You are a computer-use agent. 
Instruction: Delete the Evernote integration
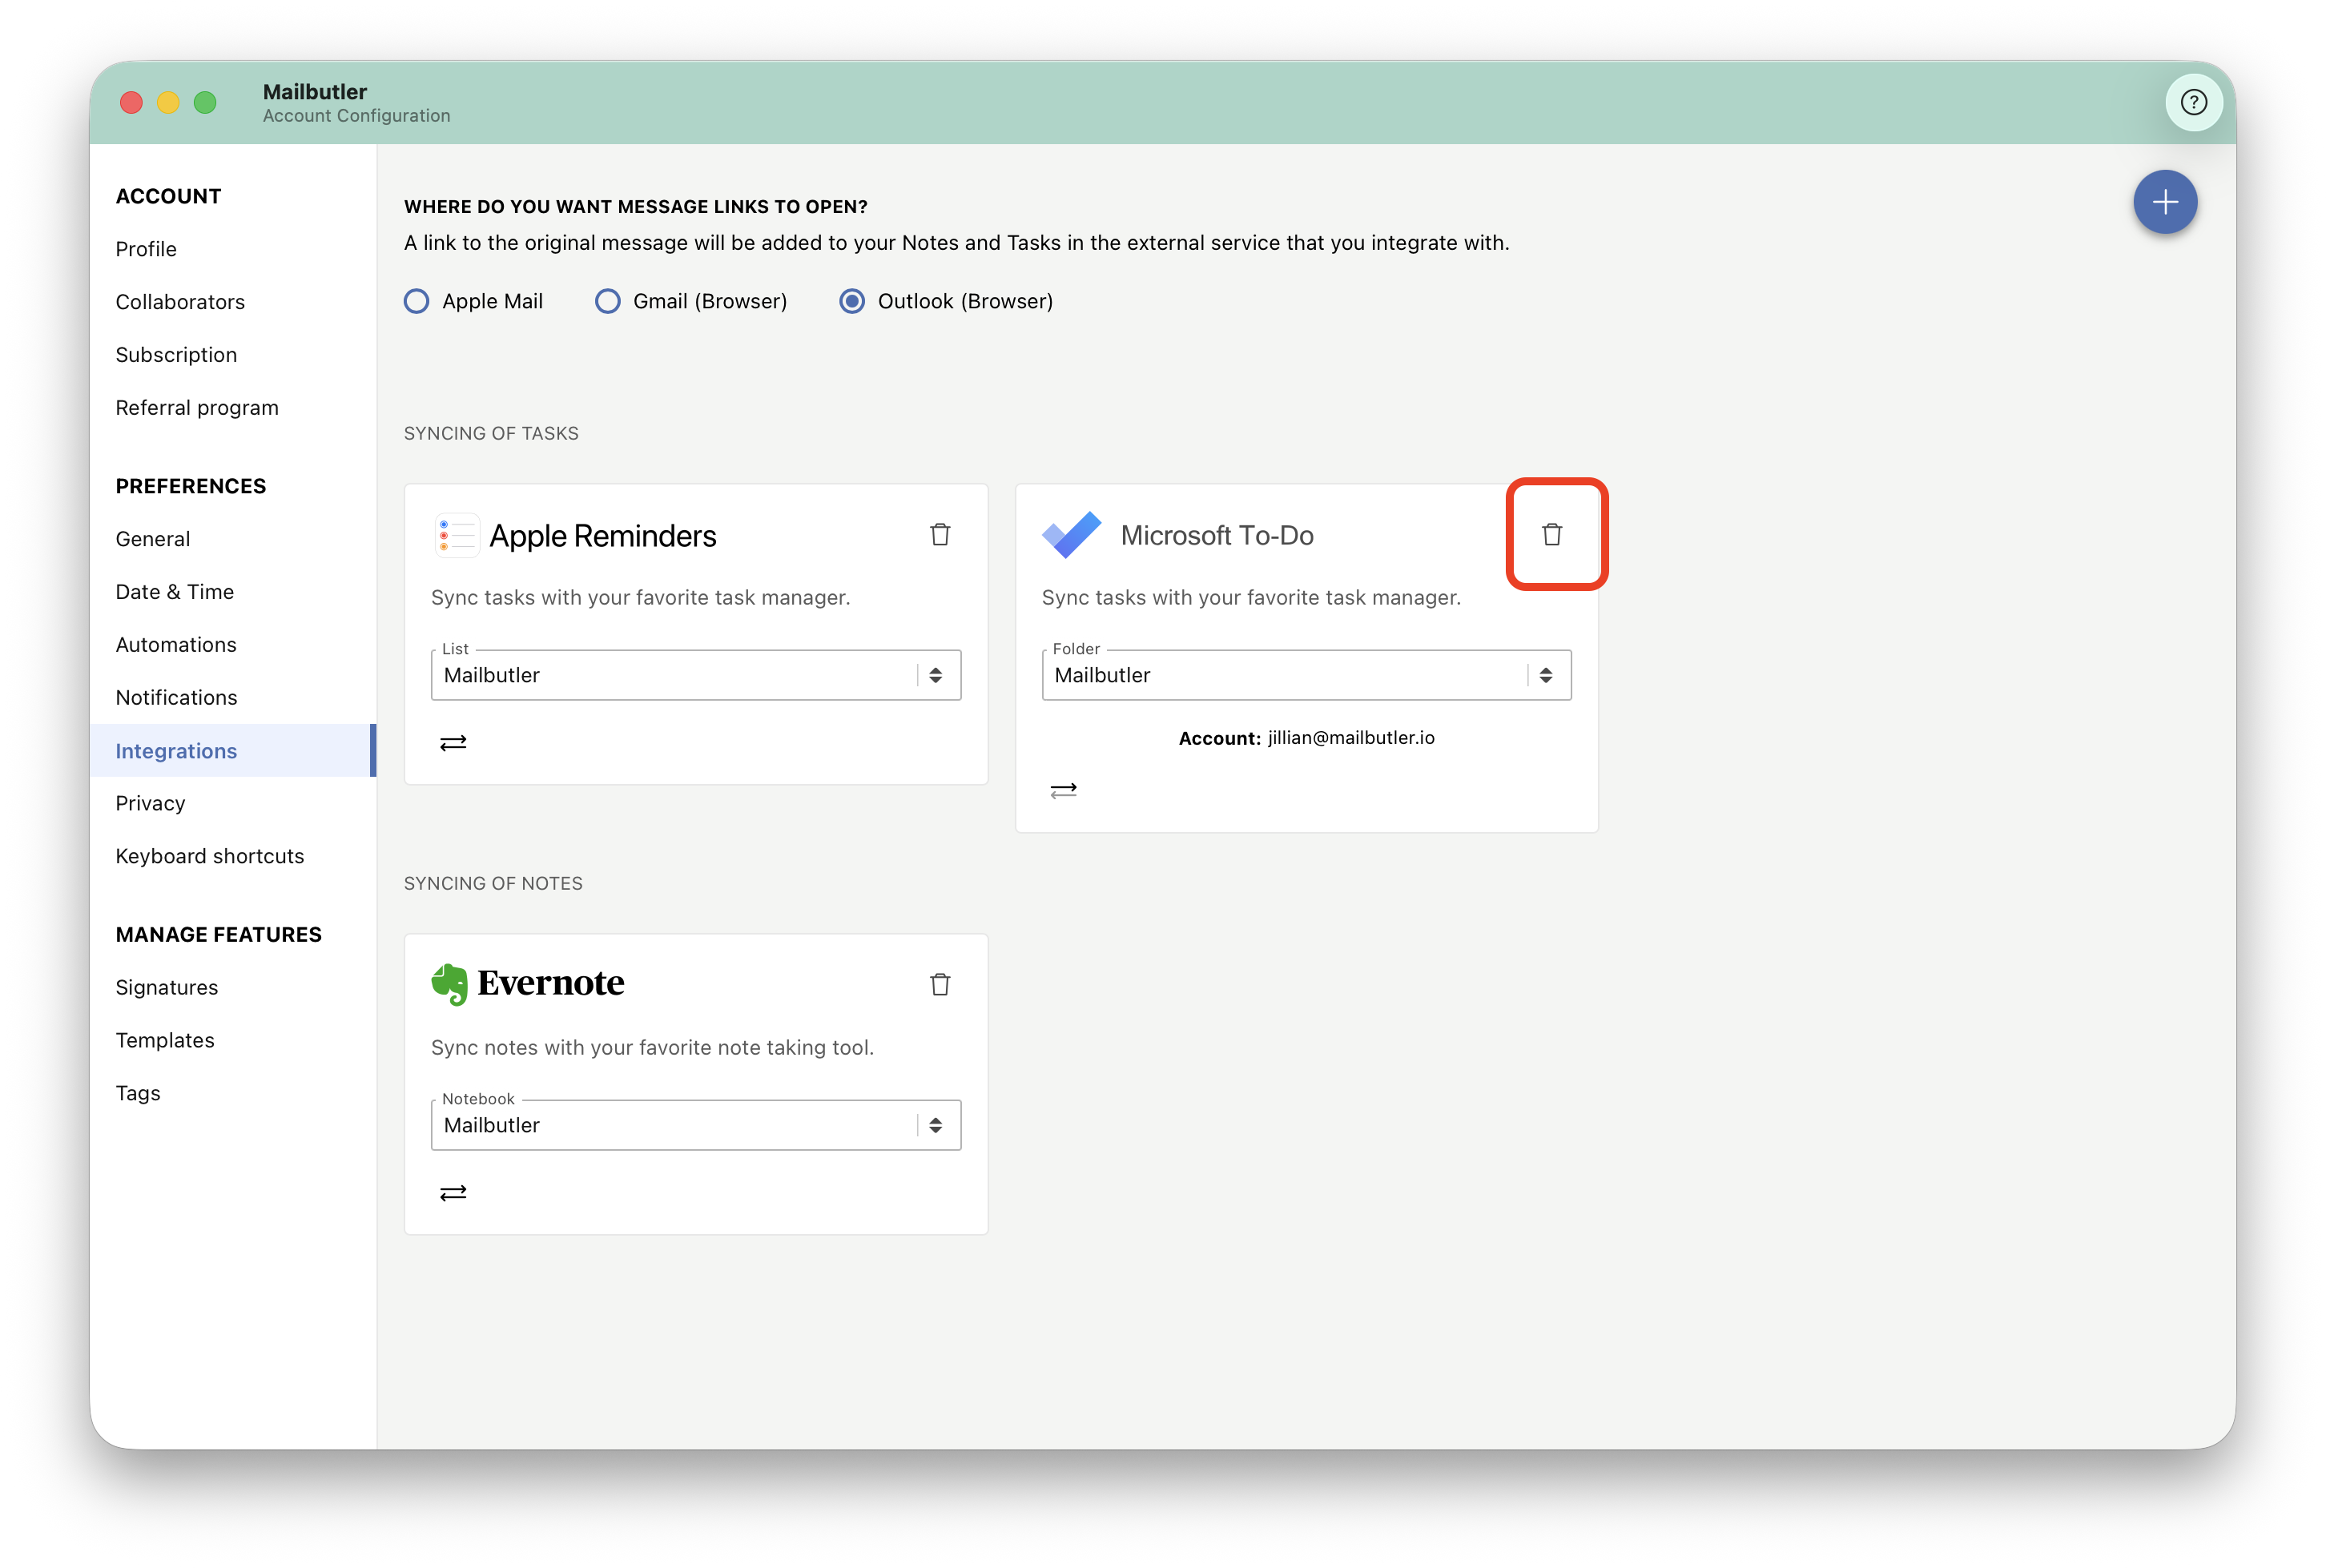939,984
